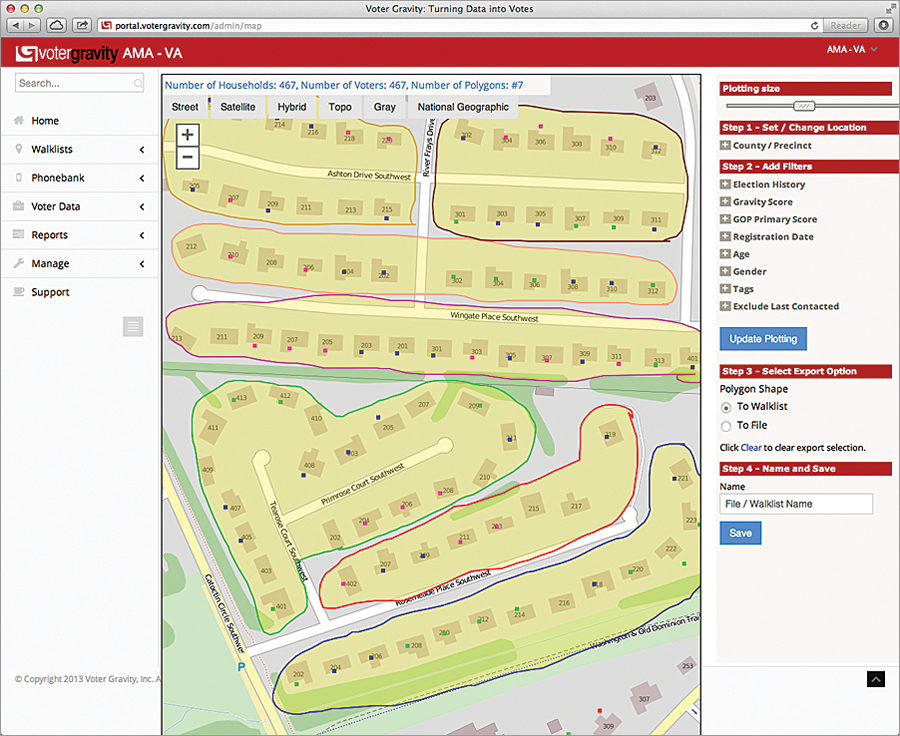
Task: Expand Election History filter
Action: pos(726,184)
